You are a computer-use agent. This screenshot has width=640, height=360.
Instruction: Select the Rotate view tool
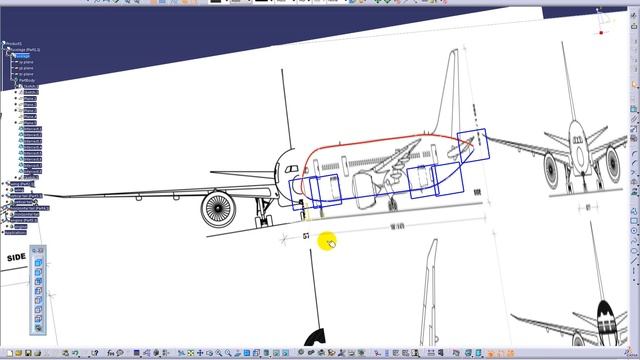(209, 353)
